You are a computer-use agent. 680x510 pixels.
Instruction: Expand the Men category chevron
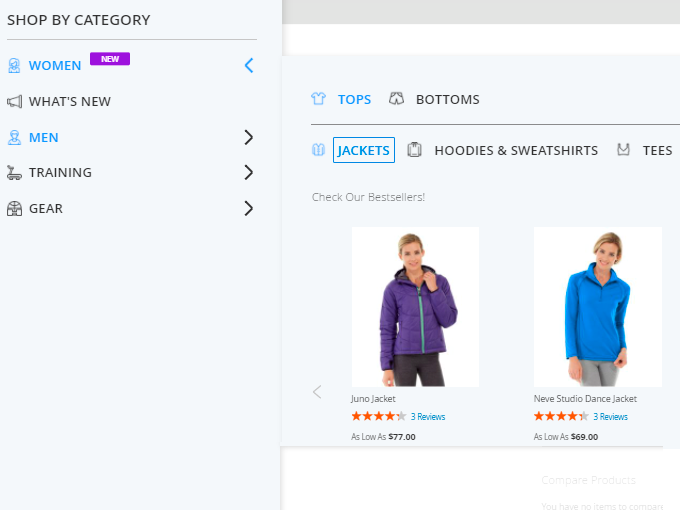pyautogui.click(x=249, y=137)
